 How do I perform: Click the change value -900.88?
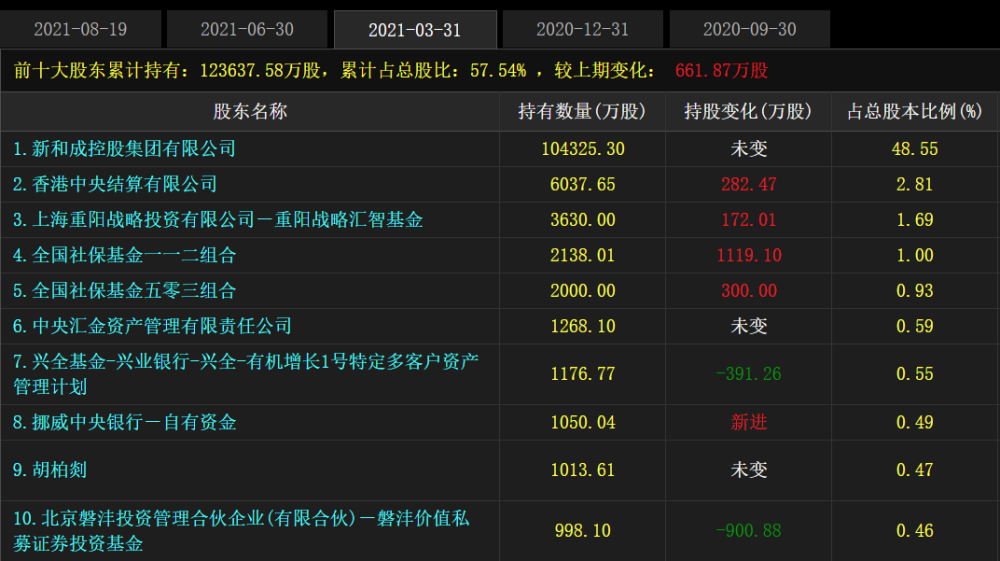point(749,530)
